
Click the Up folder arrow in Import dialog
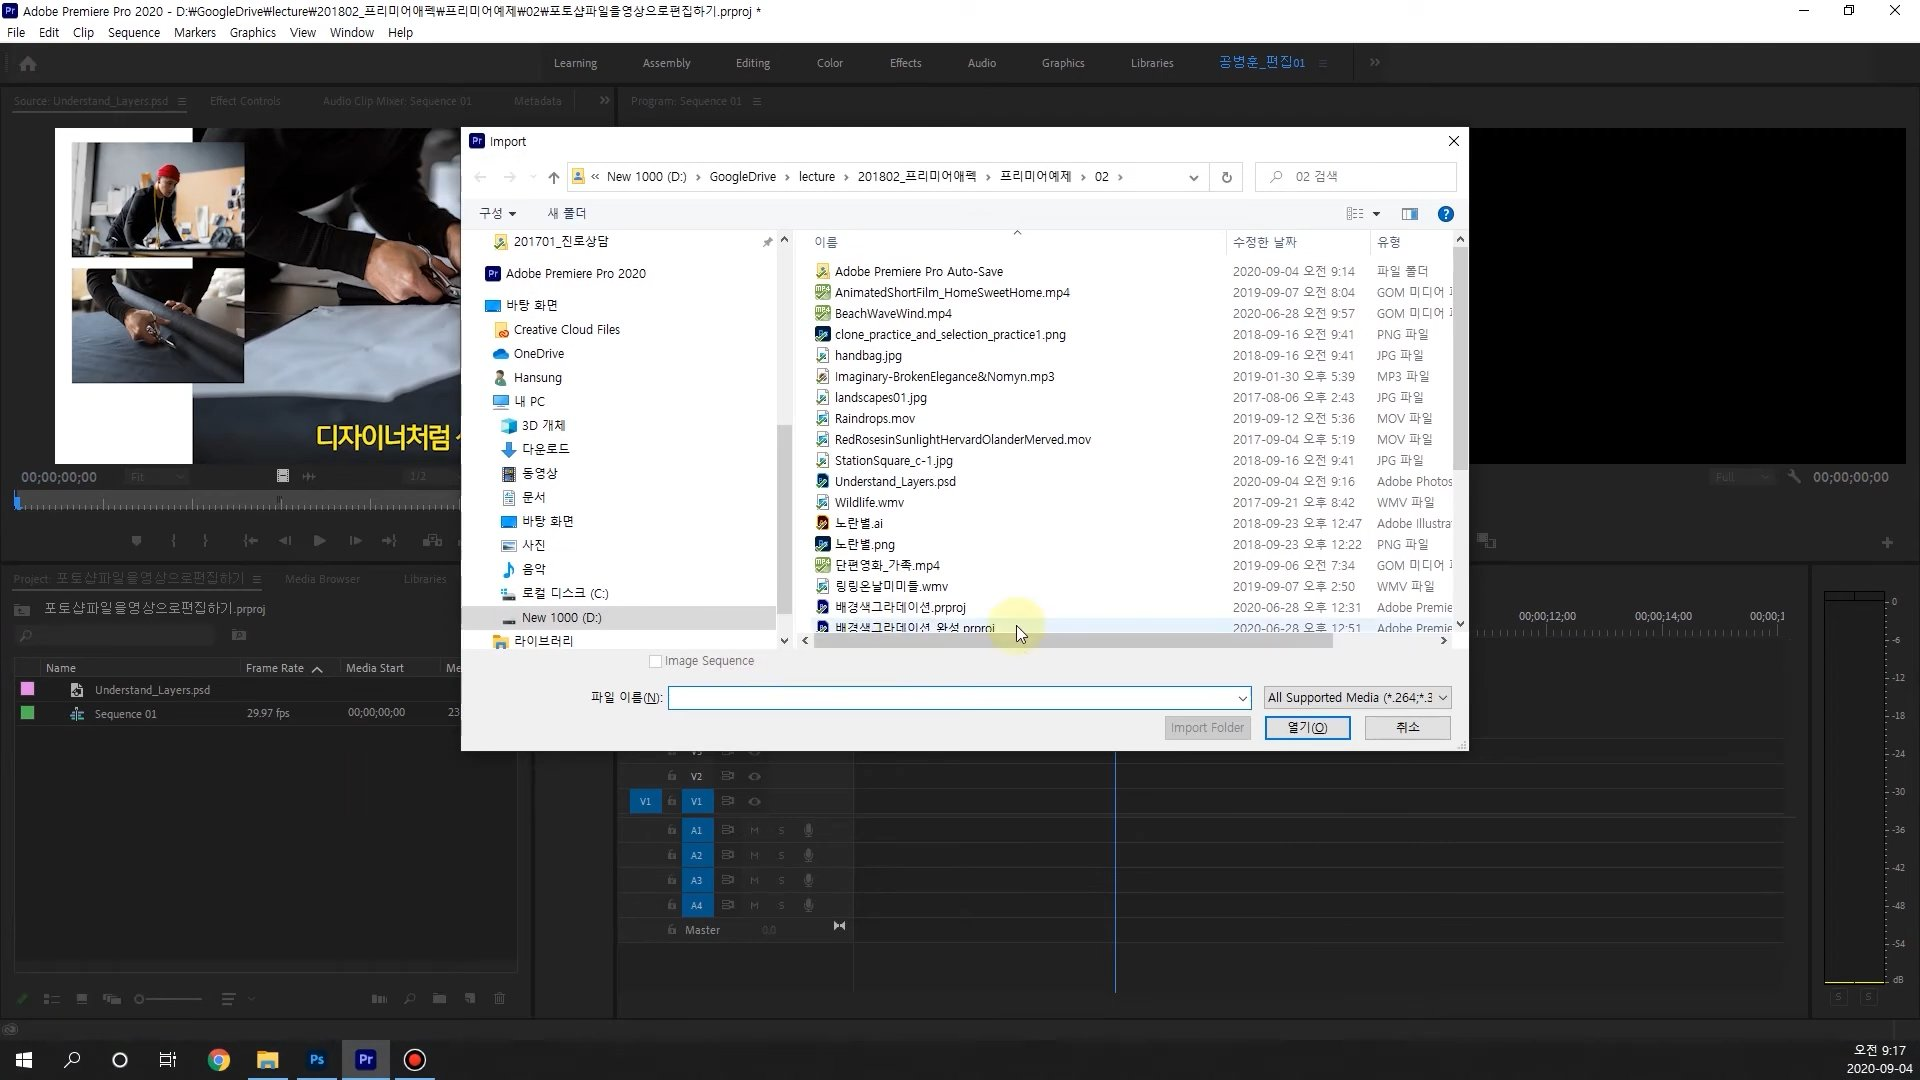click(554, 177)
